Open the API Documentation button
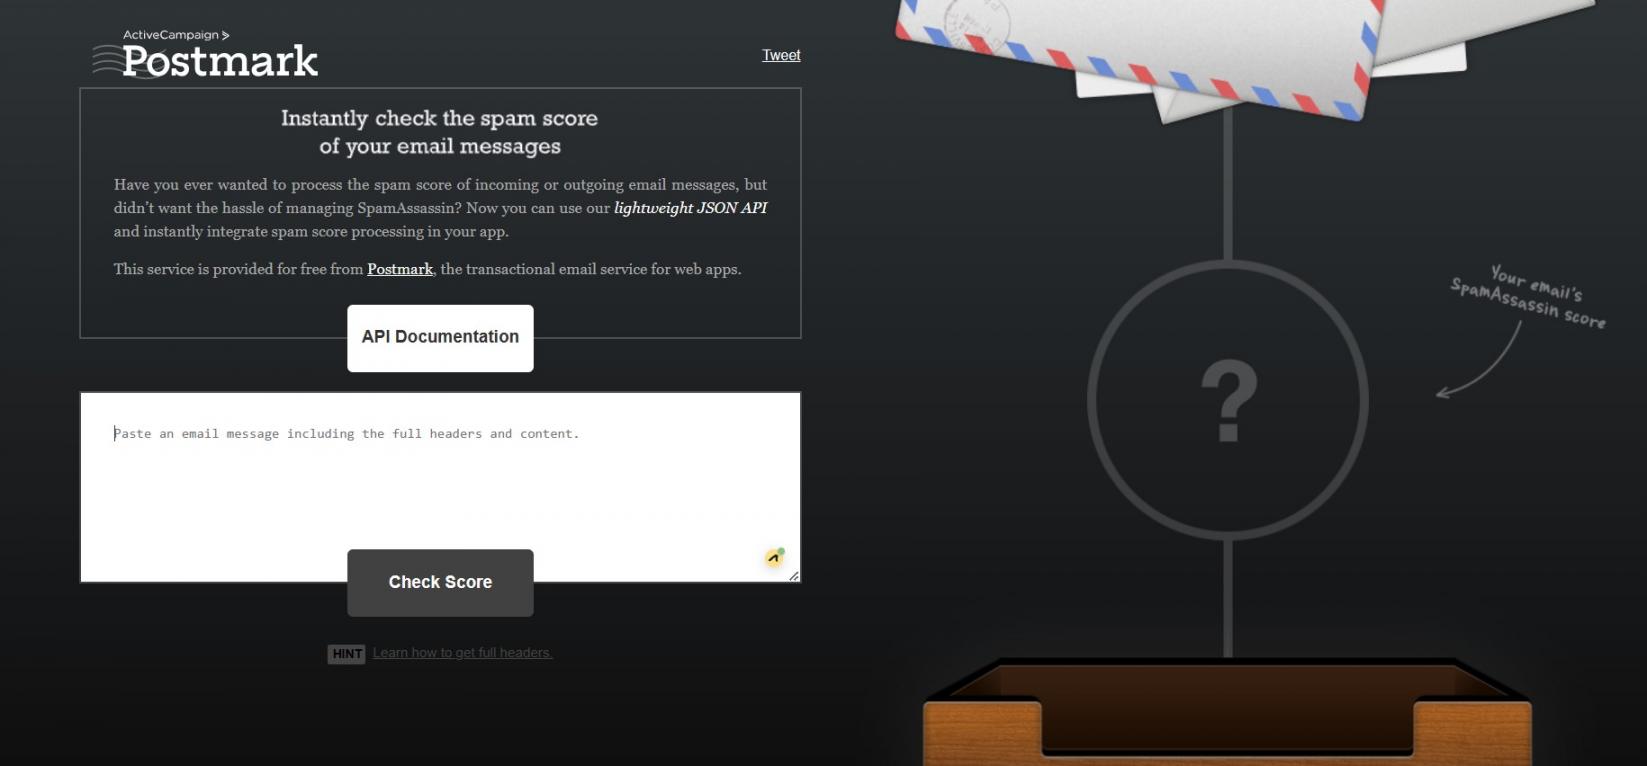 [x=440, y=338]
